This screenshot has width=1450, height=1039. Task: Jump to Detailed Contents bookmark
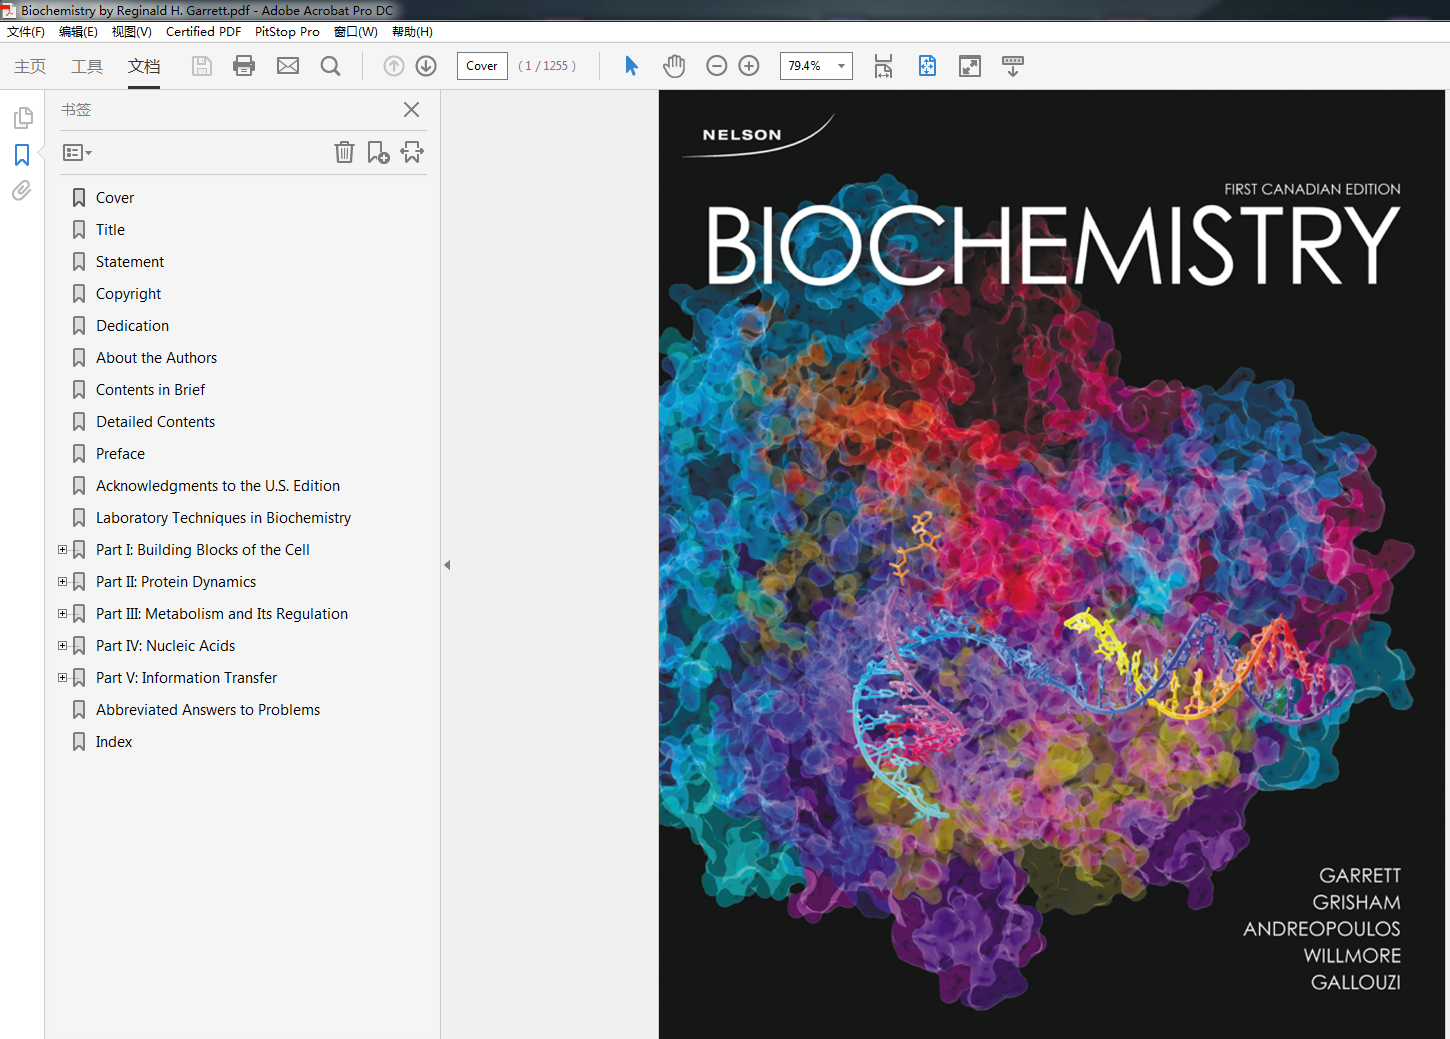click(x=155, y=422)
